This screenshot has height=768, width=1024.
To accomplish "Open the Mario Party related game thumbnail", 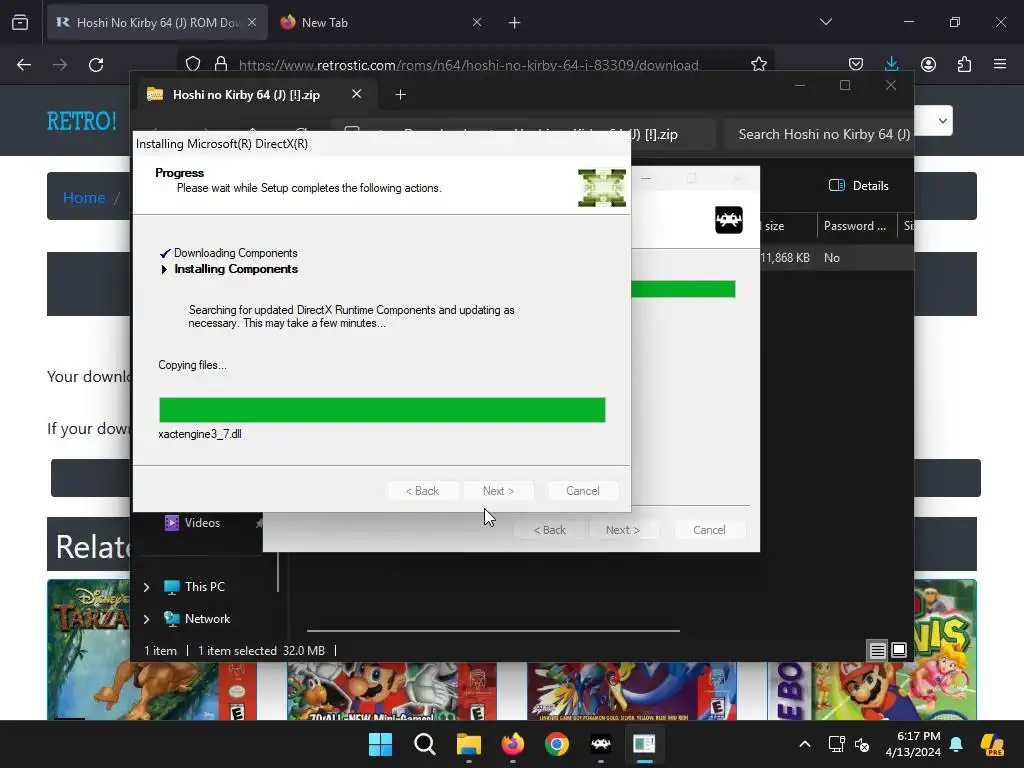I will point(392,692).
